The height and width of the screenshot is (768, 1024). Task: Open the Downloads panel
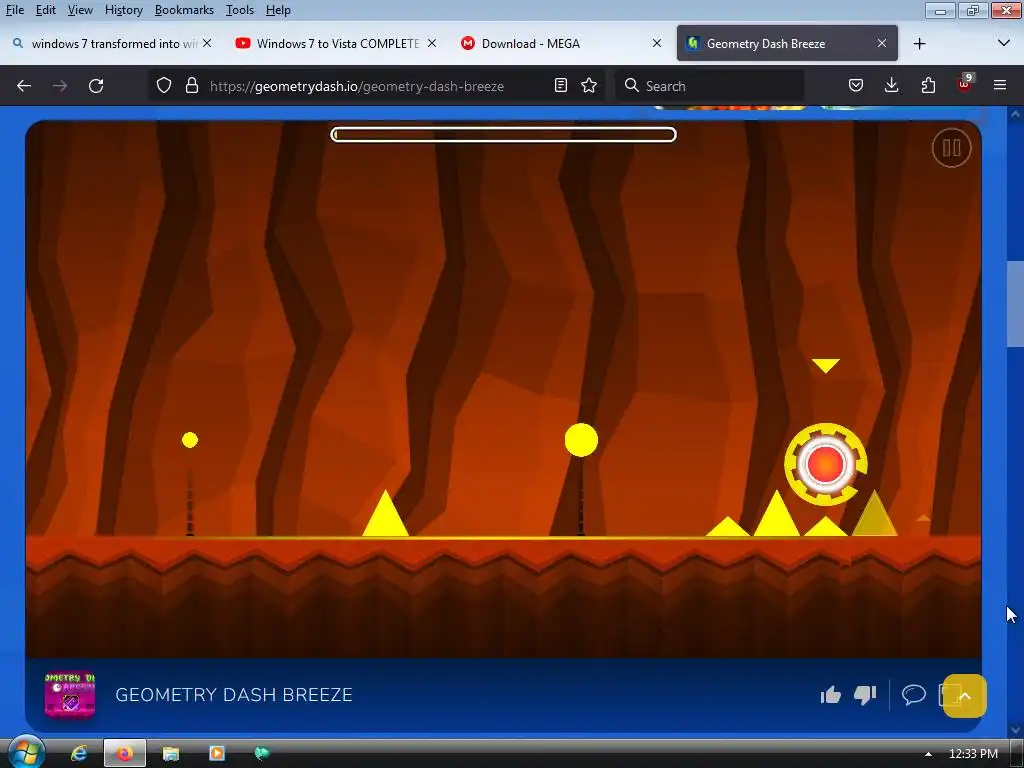[891, 86]
